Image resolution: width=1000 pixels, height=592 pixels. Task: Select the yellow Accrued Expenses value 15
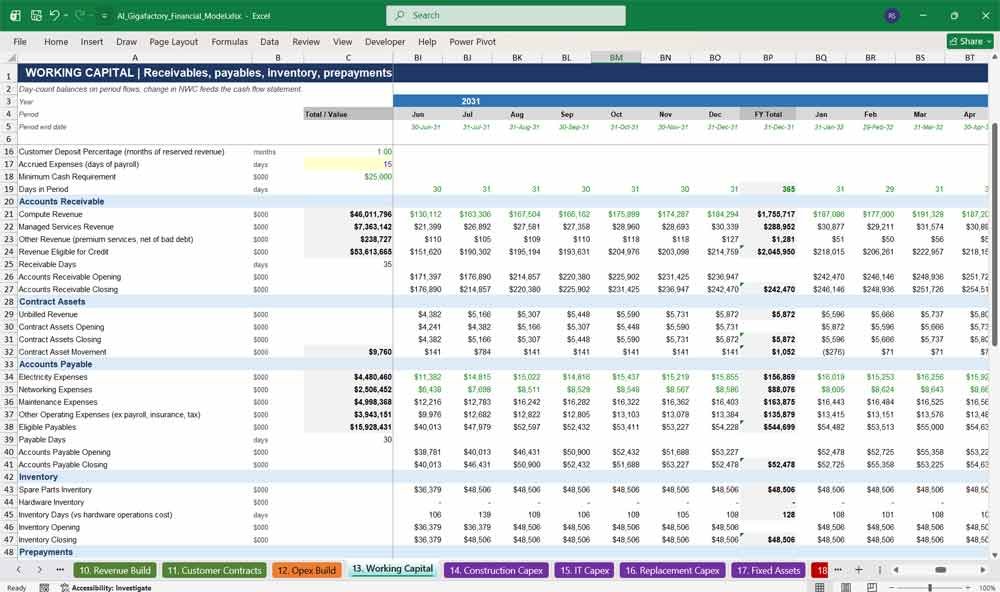coord(348,164)
